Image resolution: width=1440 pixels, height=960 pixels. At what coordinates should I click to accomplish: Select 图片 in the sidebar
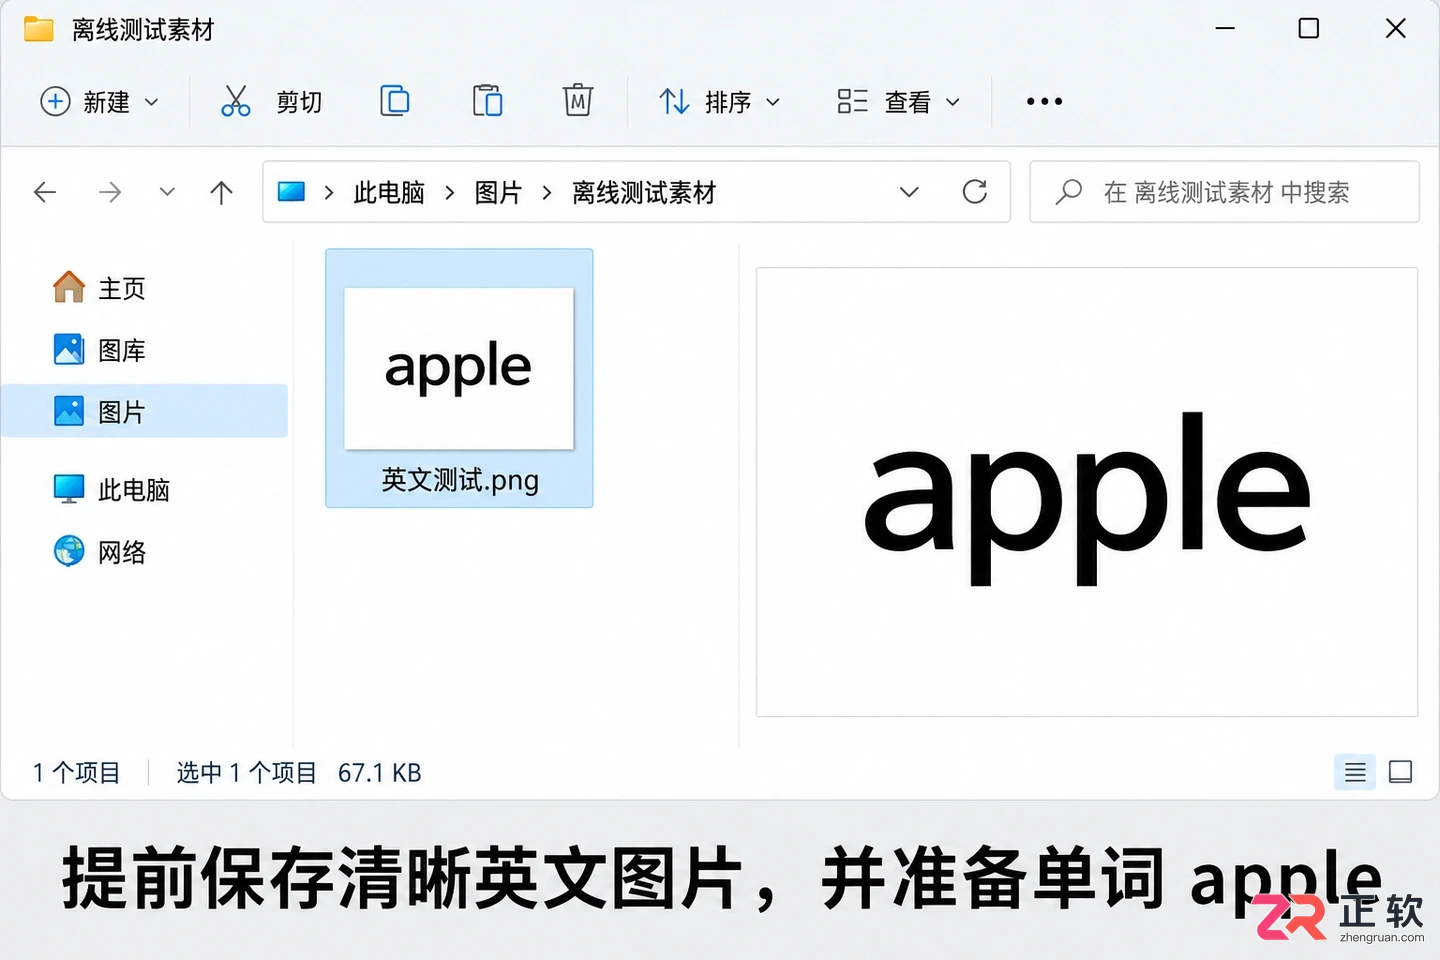[144, 411]
